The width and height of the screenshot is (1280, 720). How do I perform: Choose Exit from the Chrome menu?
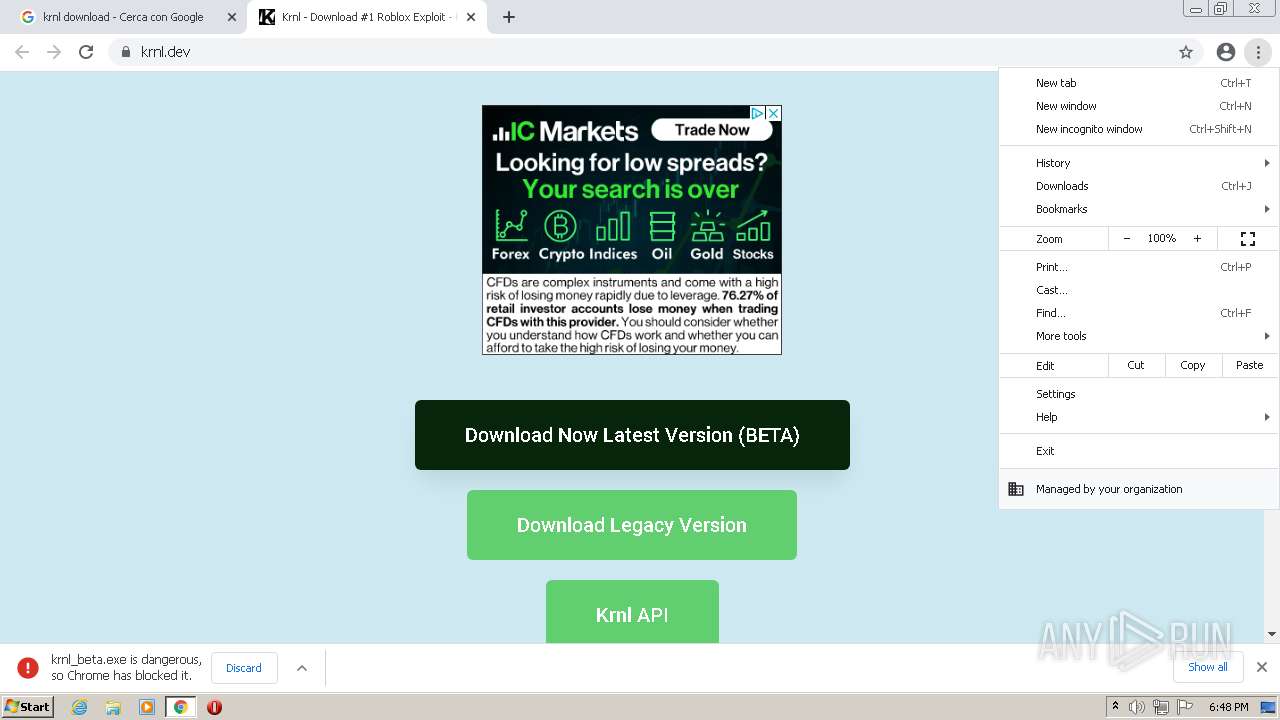[1139, 451]
